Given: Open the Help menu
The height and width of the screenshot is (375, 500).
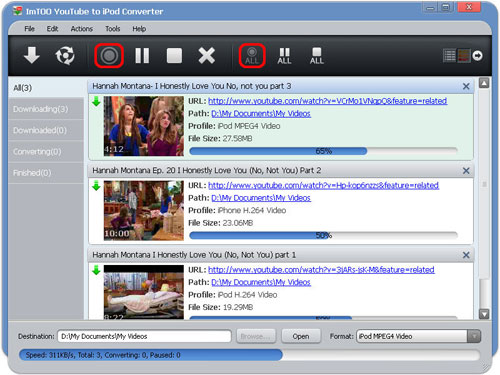Looking at the screenshot, I should [x=139, y=29].
